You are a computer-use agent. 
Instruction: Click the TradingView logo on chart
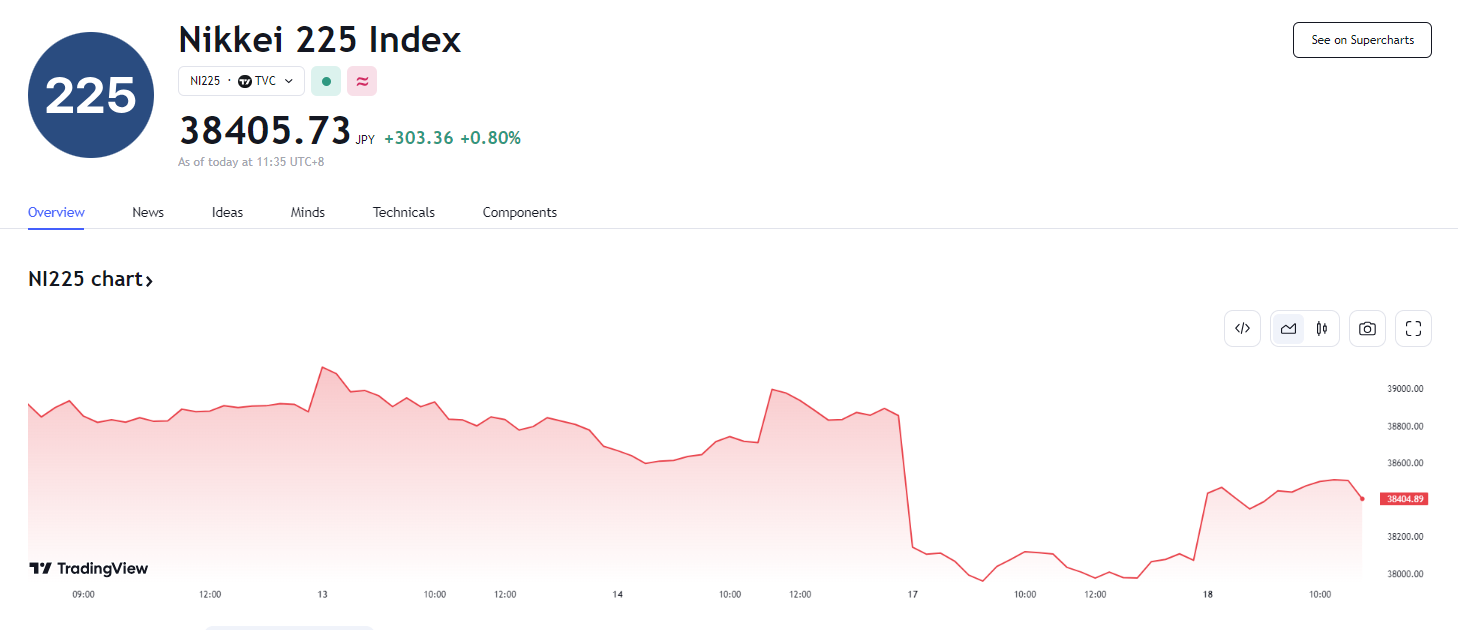(x=88, y=568)
